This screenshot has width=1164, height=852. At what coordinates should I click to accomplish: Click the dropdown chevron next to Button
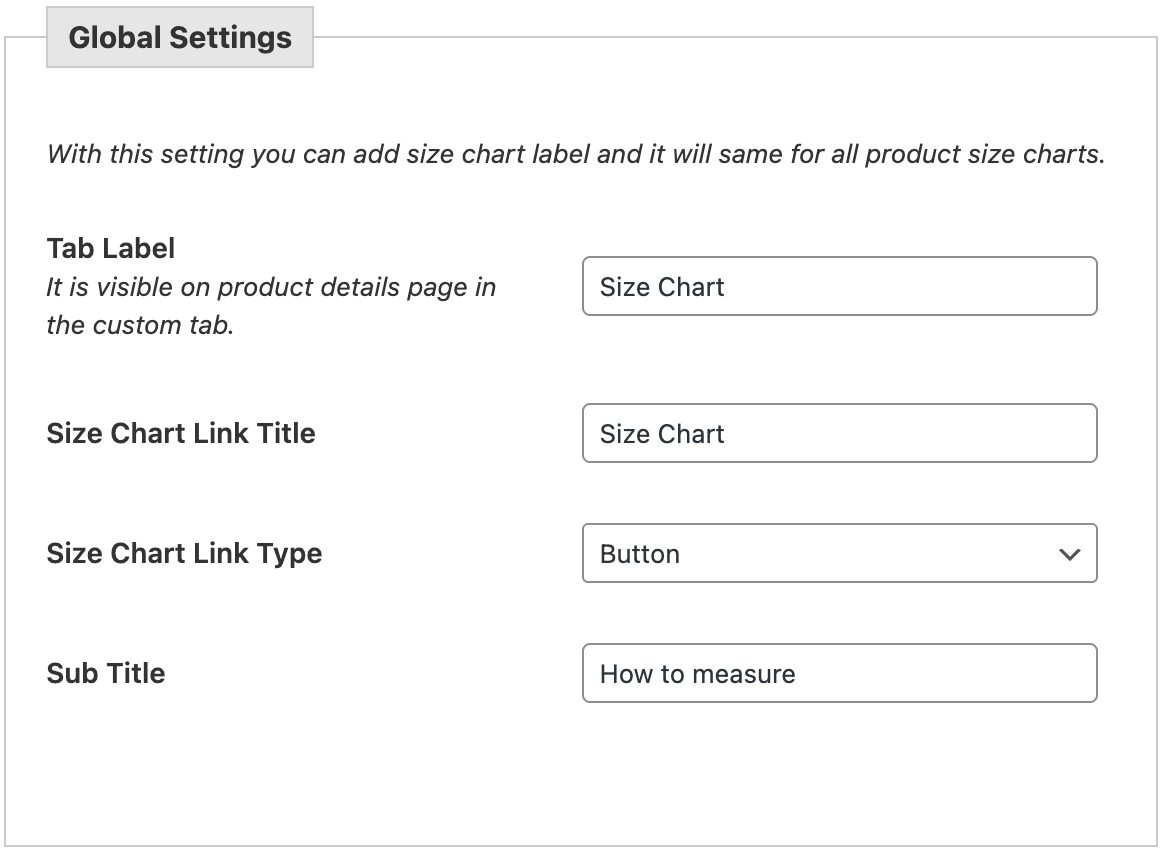pyautogui.click(x=1068, y=553)
